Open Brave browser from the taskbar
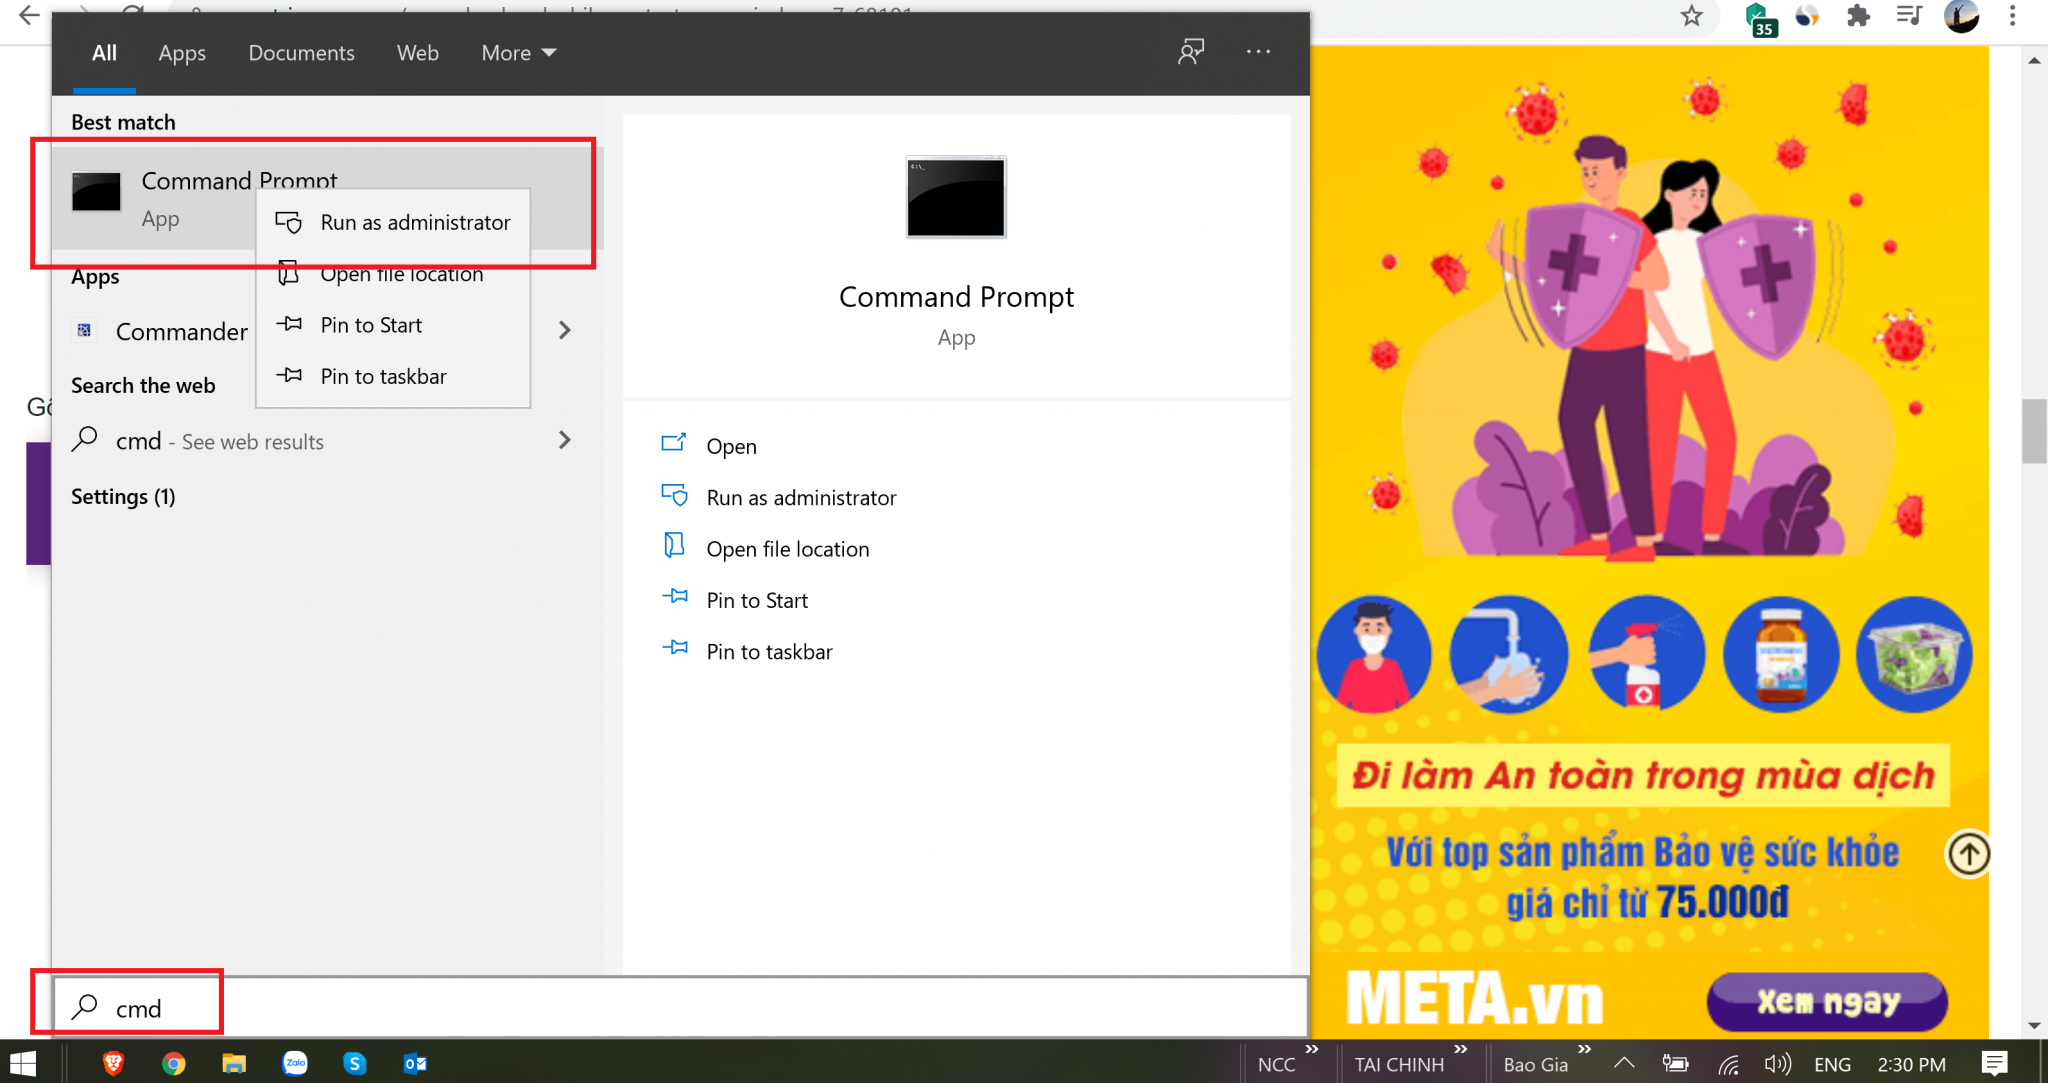2048x1083 pixels. (113, 1063)
